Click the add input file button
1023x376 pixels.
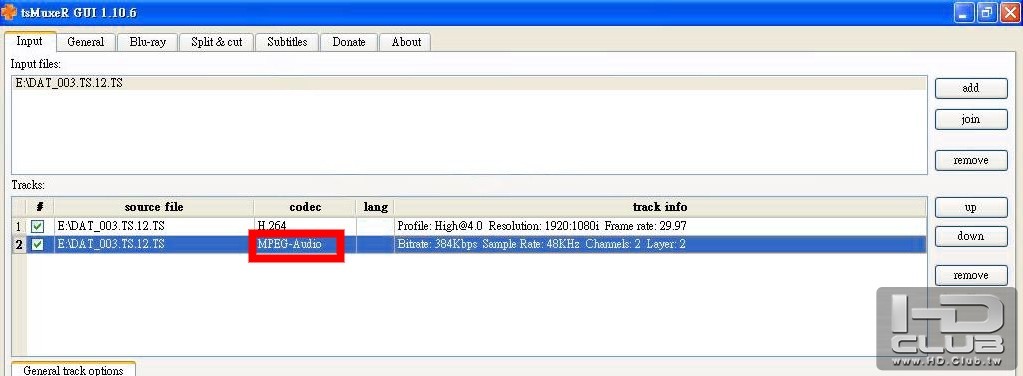coord(971,88)
